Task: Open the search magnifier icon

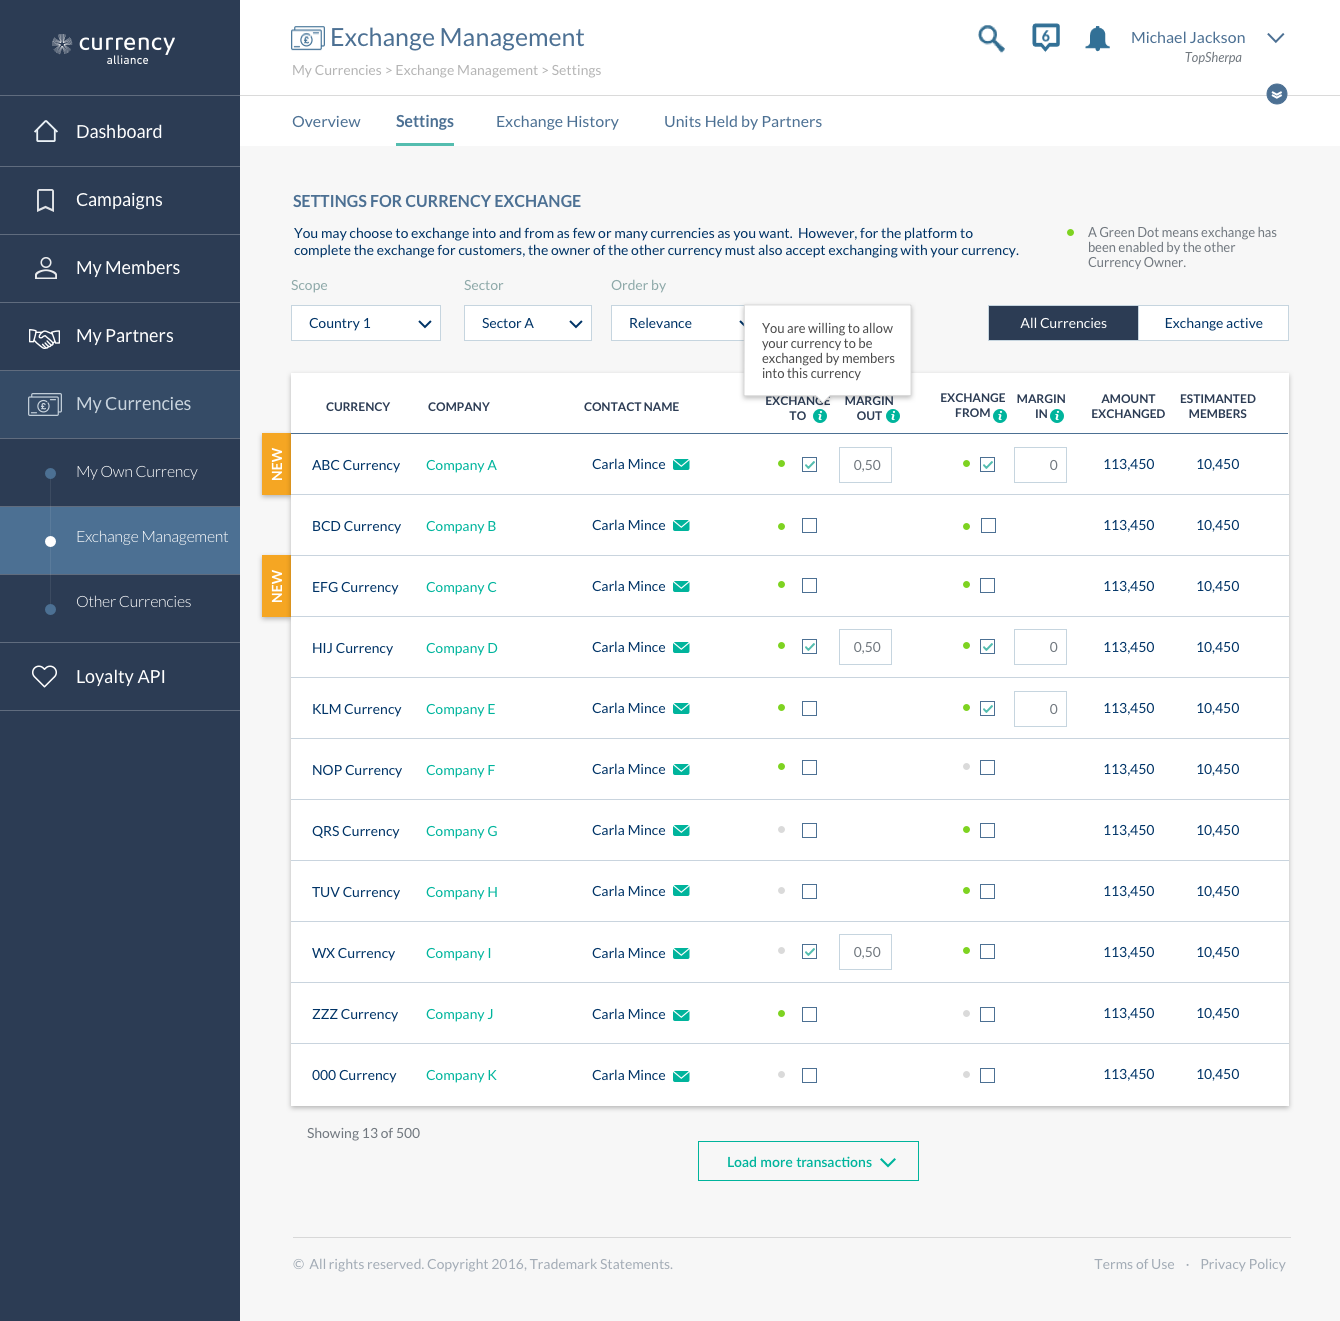Action: click(991, 39)
